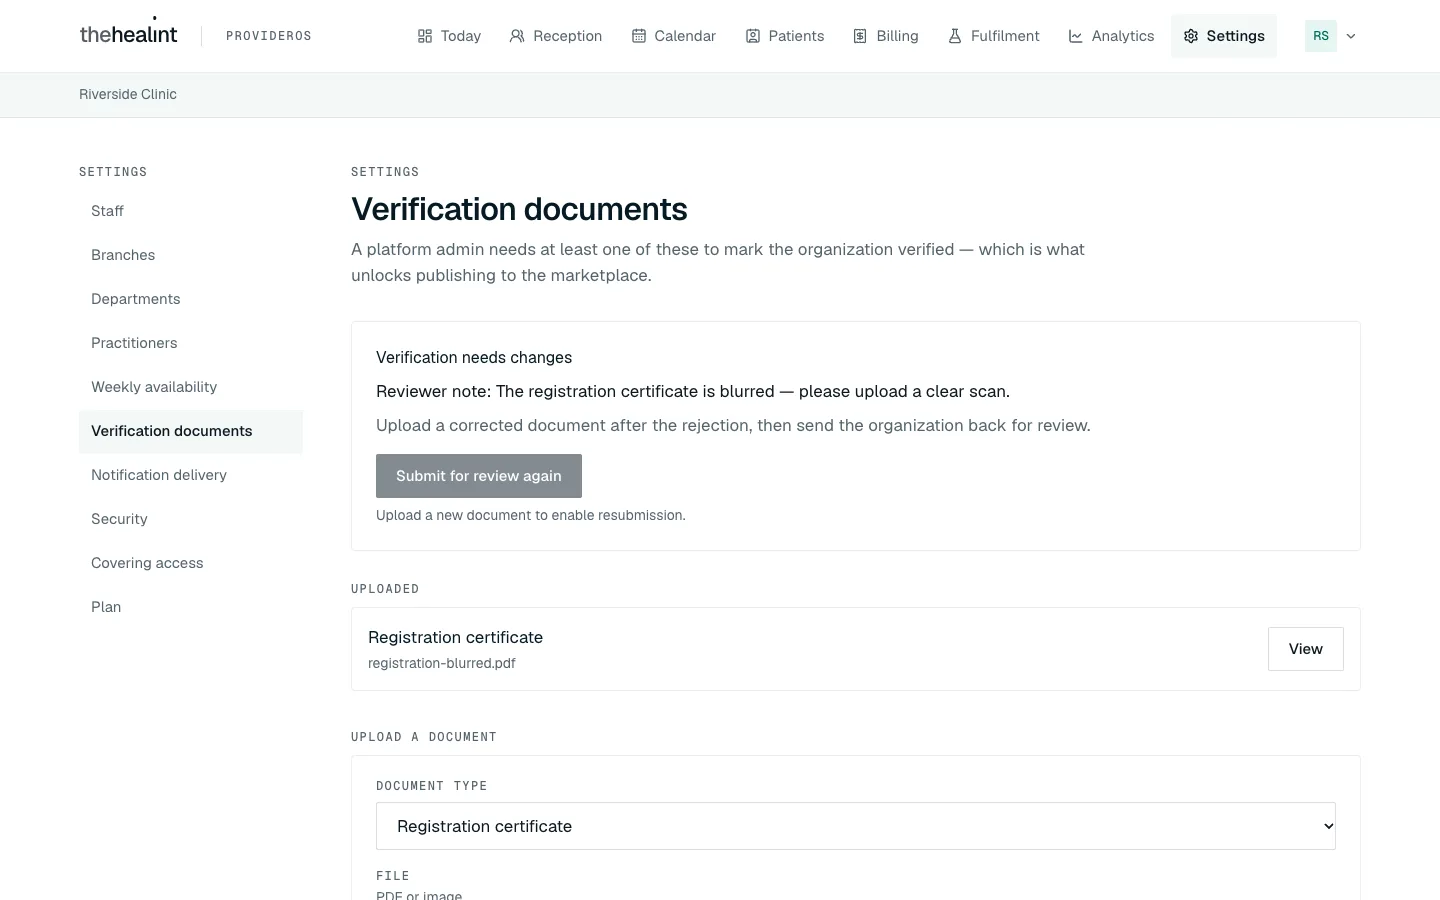
Task: Expand the account menu chevron
Action: coord(1351,36)
